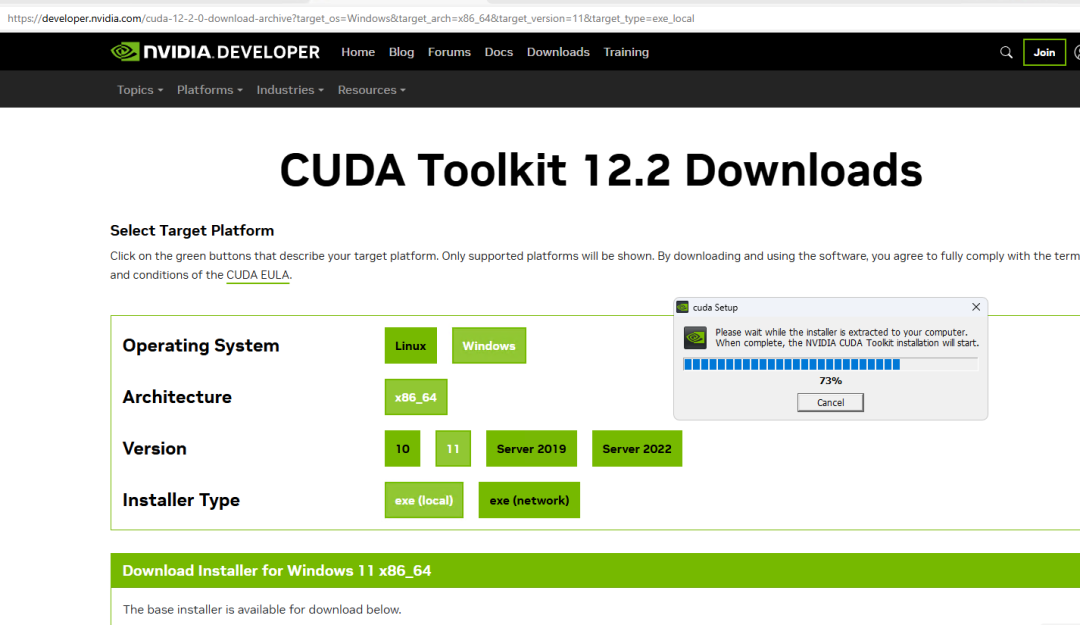Cancel the CUDA installer extraction
Screen dimensions: 1080x625
(x=830, y=402)
